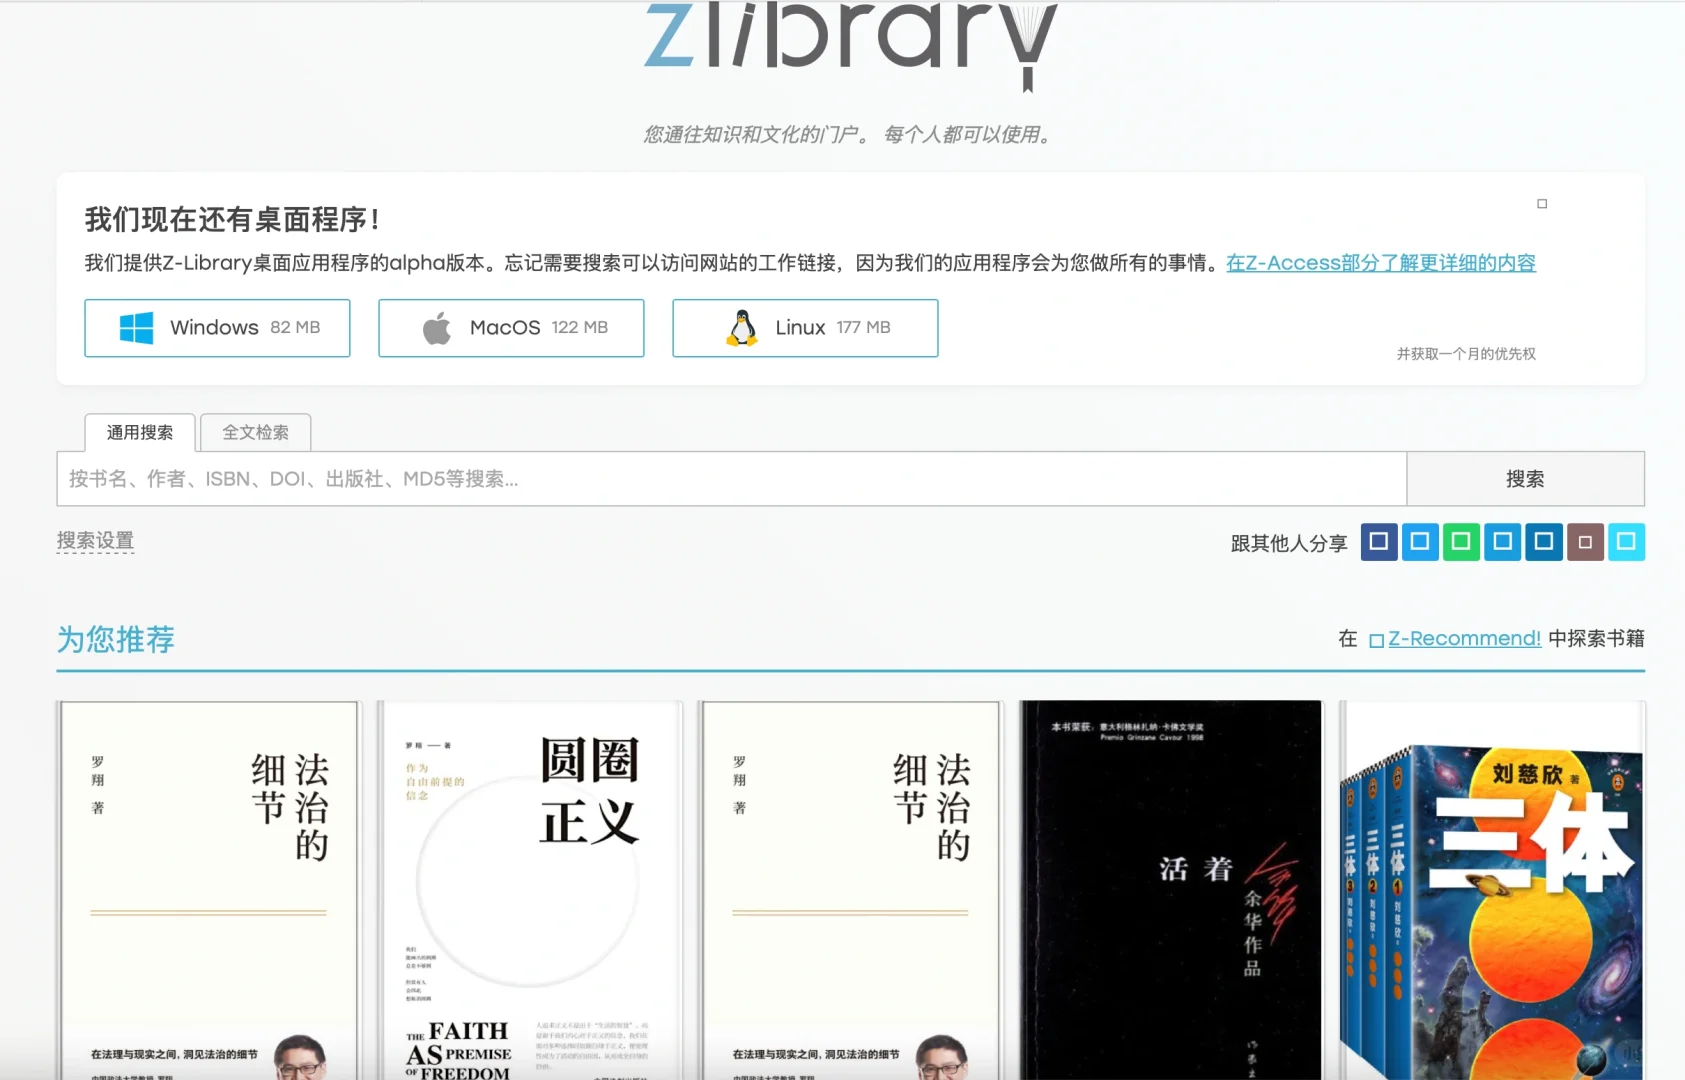This screenshot has height=1080, width=1685.
Task: Focus the book search input field
Action: click(x=732, y=479)
